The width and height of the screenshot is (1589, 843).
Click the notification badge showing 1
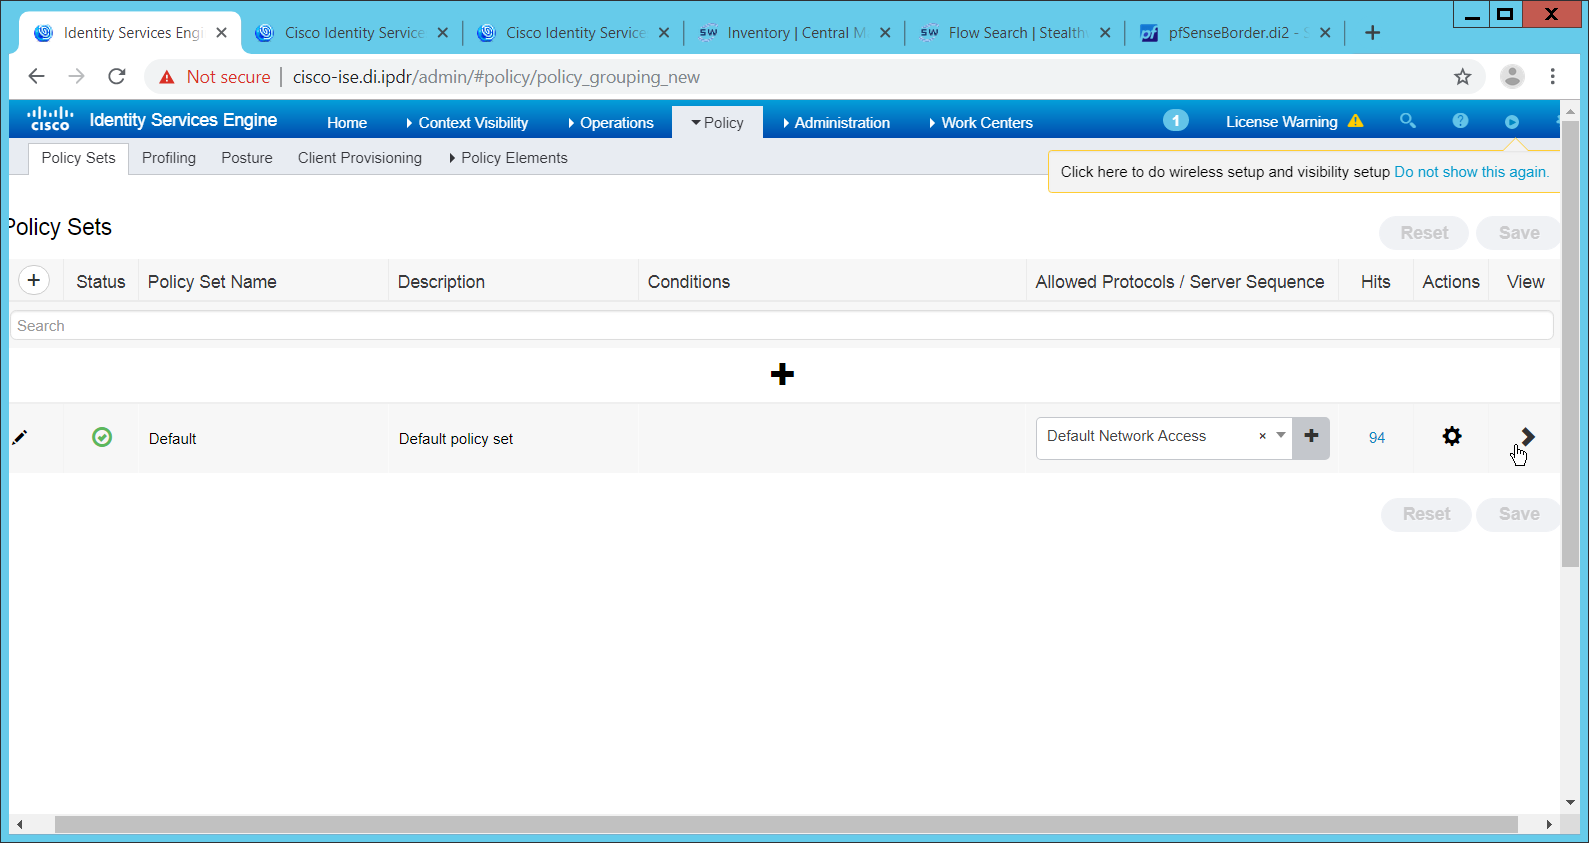point(1175,121)
